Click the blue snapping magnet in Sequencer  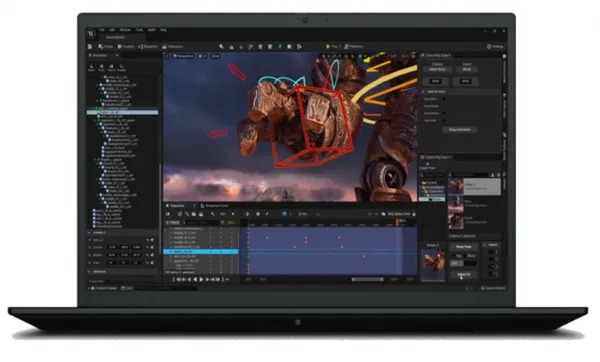pos(284,214)
